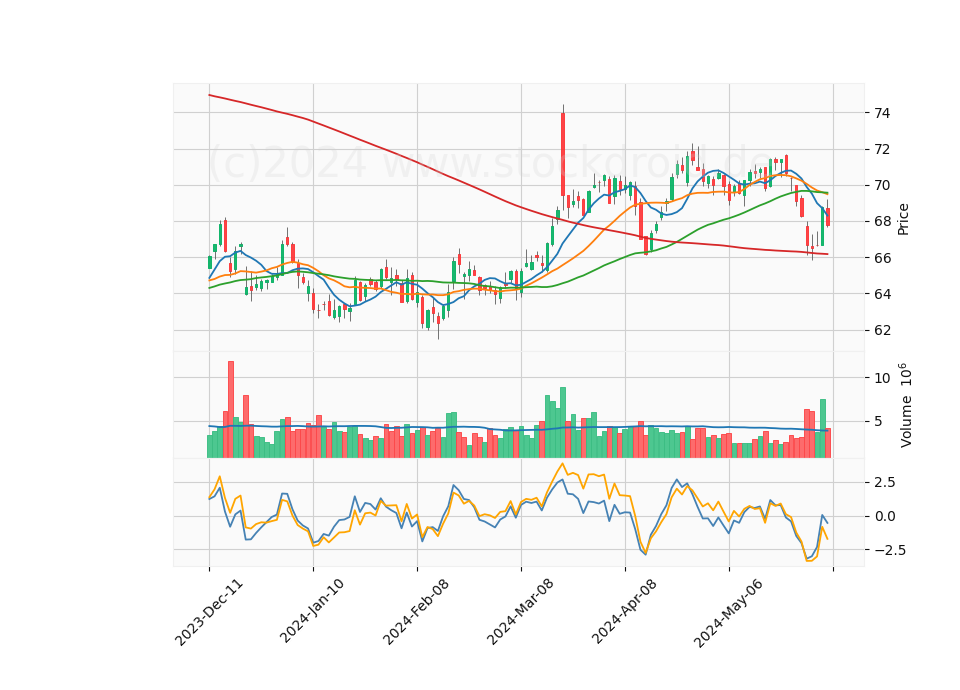
Task: Click the price tick label 64
Action: (882, 294)
